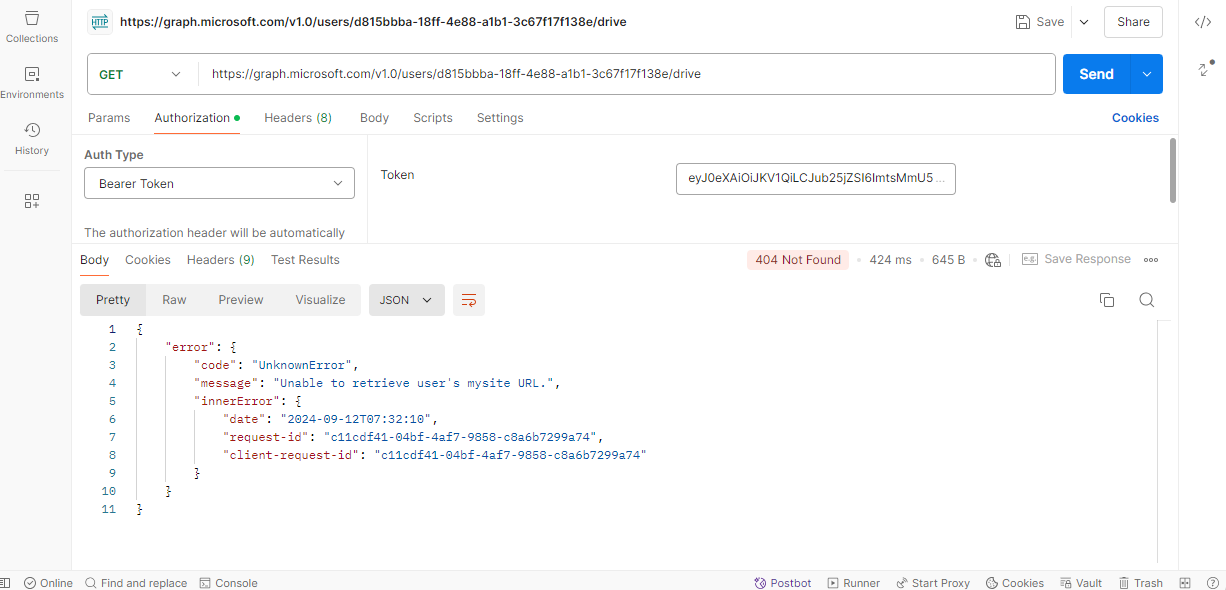The height and width of the screenshot is (590, 1226).
Task: Open the code snippet icon
Action: coord(1203,22)
